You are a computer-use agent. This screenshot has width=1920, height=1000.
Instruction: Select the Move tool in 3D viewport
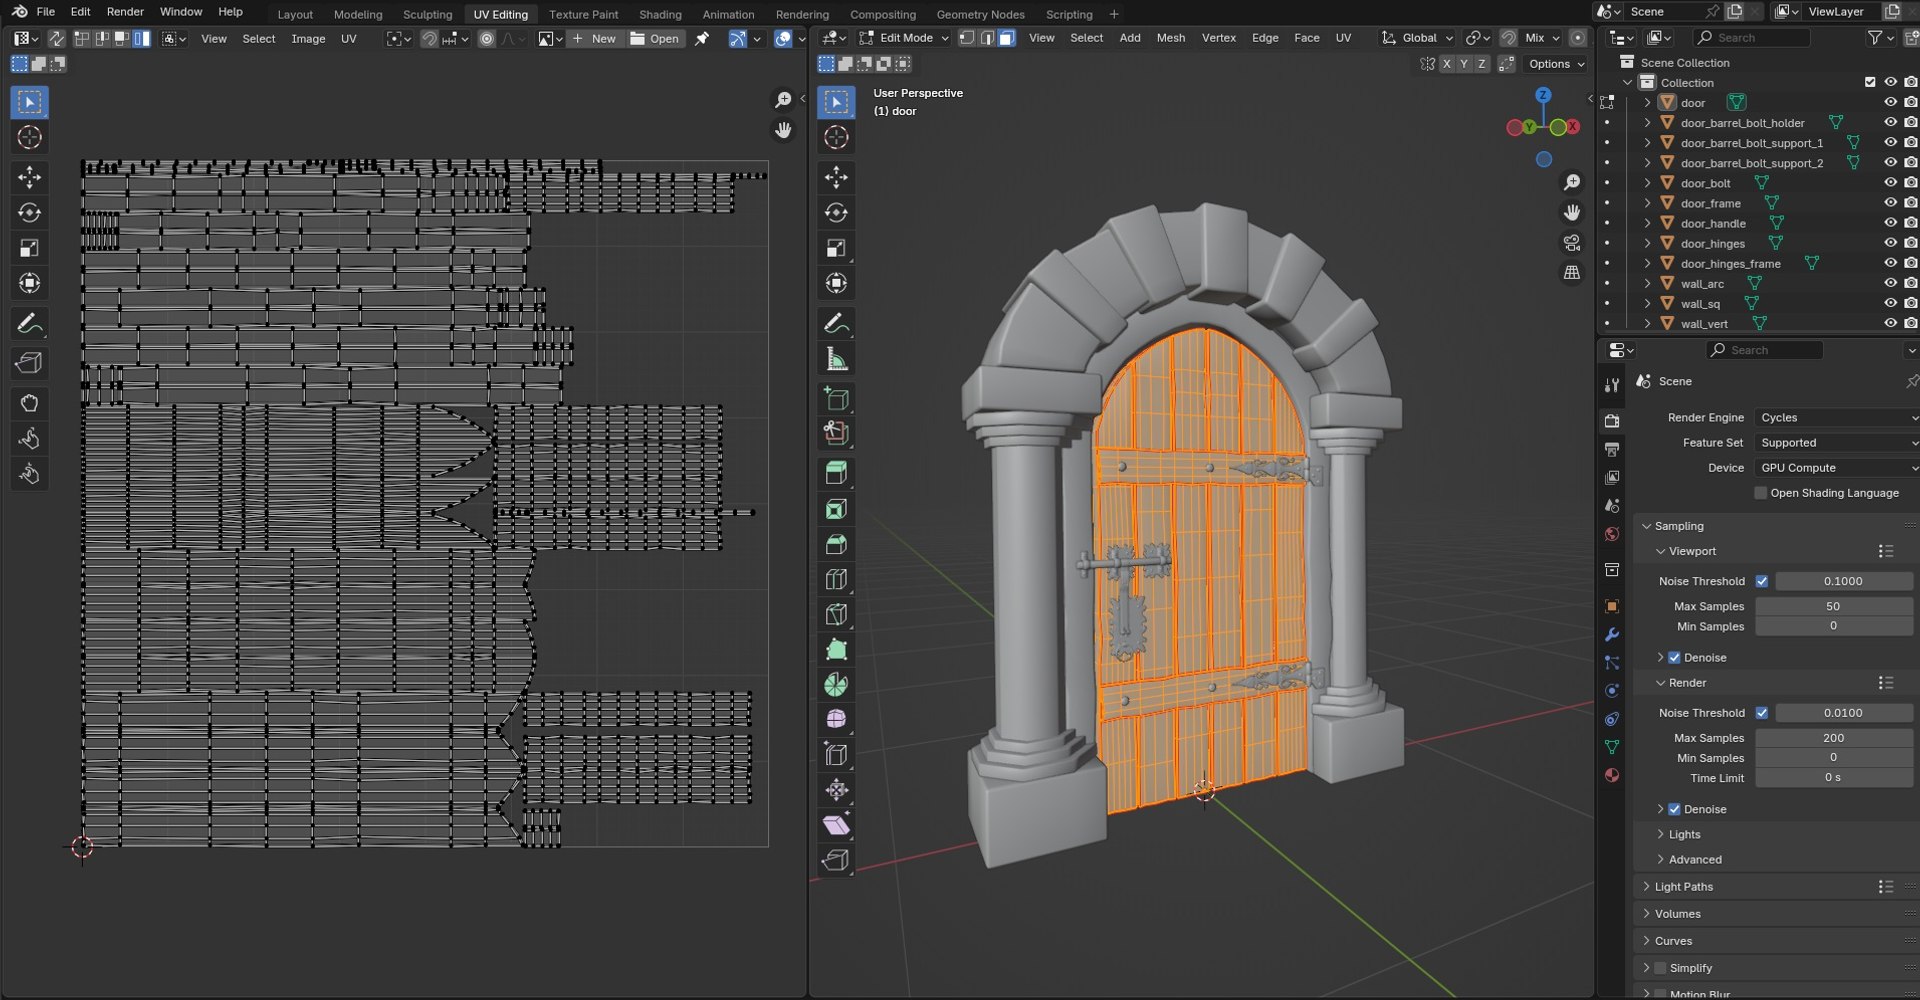836,177
